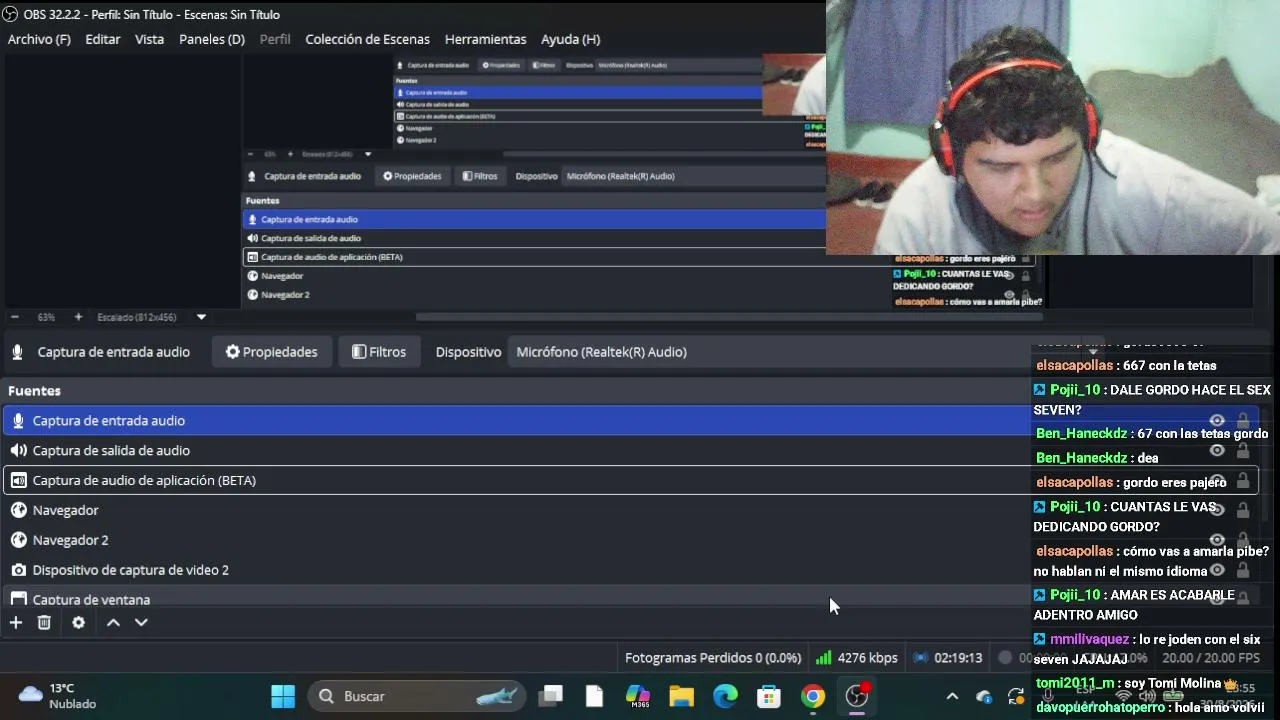Open the Herramientas menu
Screen dimensions: 1280x720
click(x=485, y=39)
